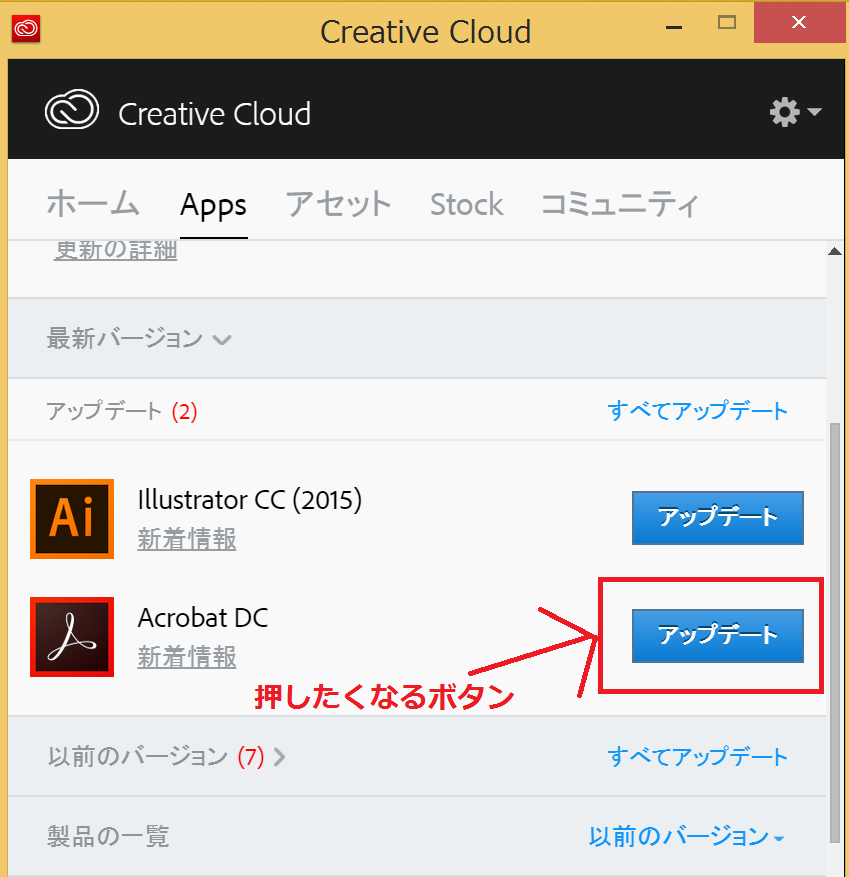Click the scrollbar up arrow
Image resolution: width=849 pixels, height=877 pixels.
tap(835, 251)
